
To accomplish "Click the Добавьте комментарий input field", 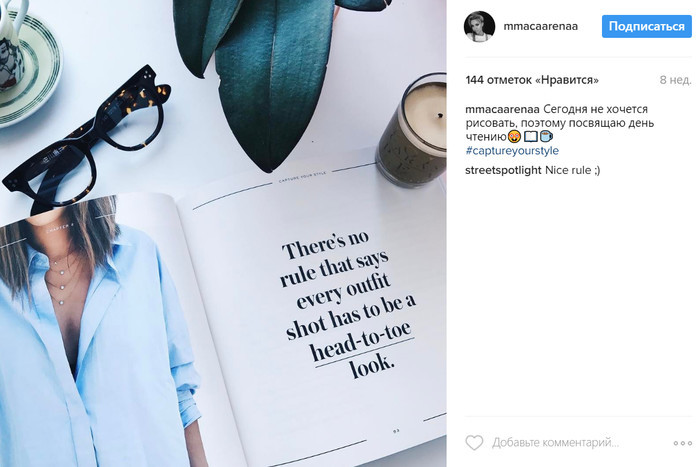I will point(555,442).
